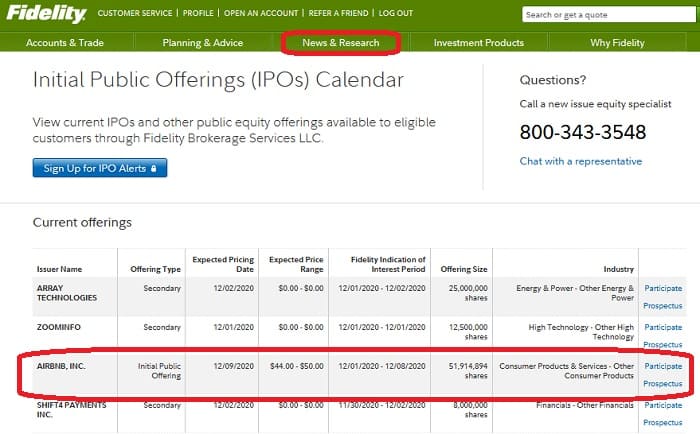Open Investment Products menu
Viewport: 700px width, 434px height.
click(479, 43)
